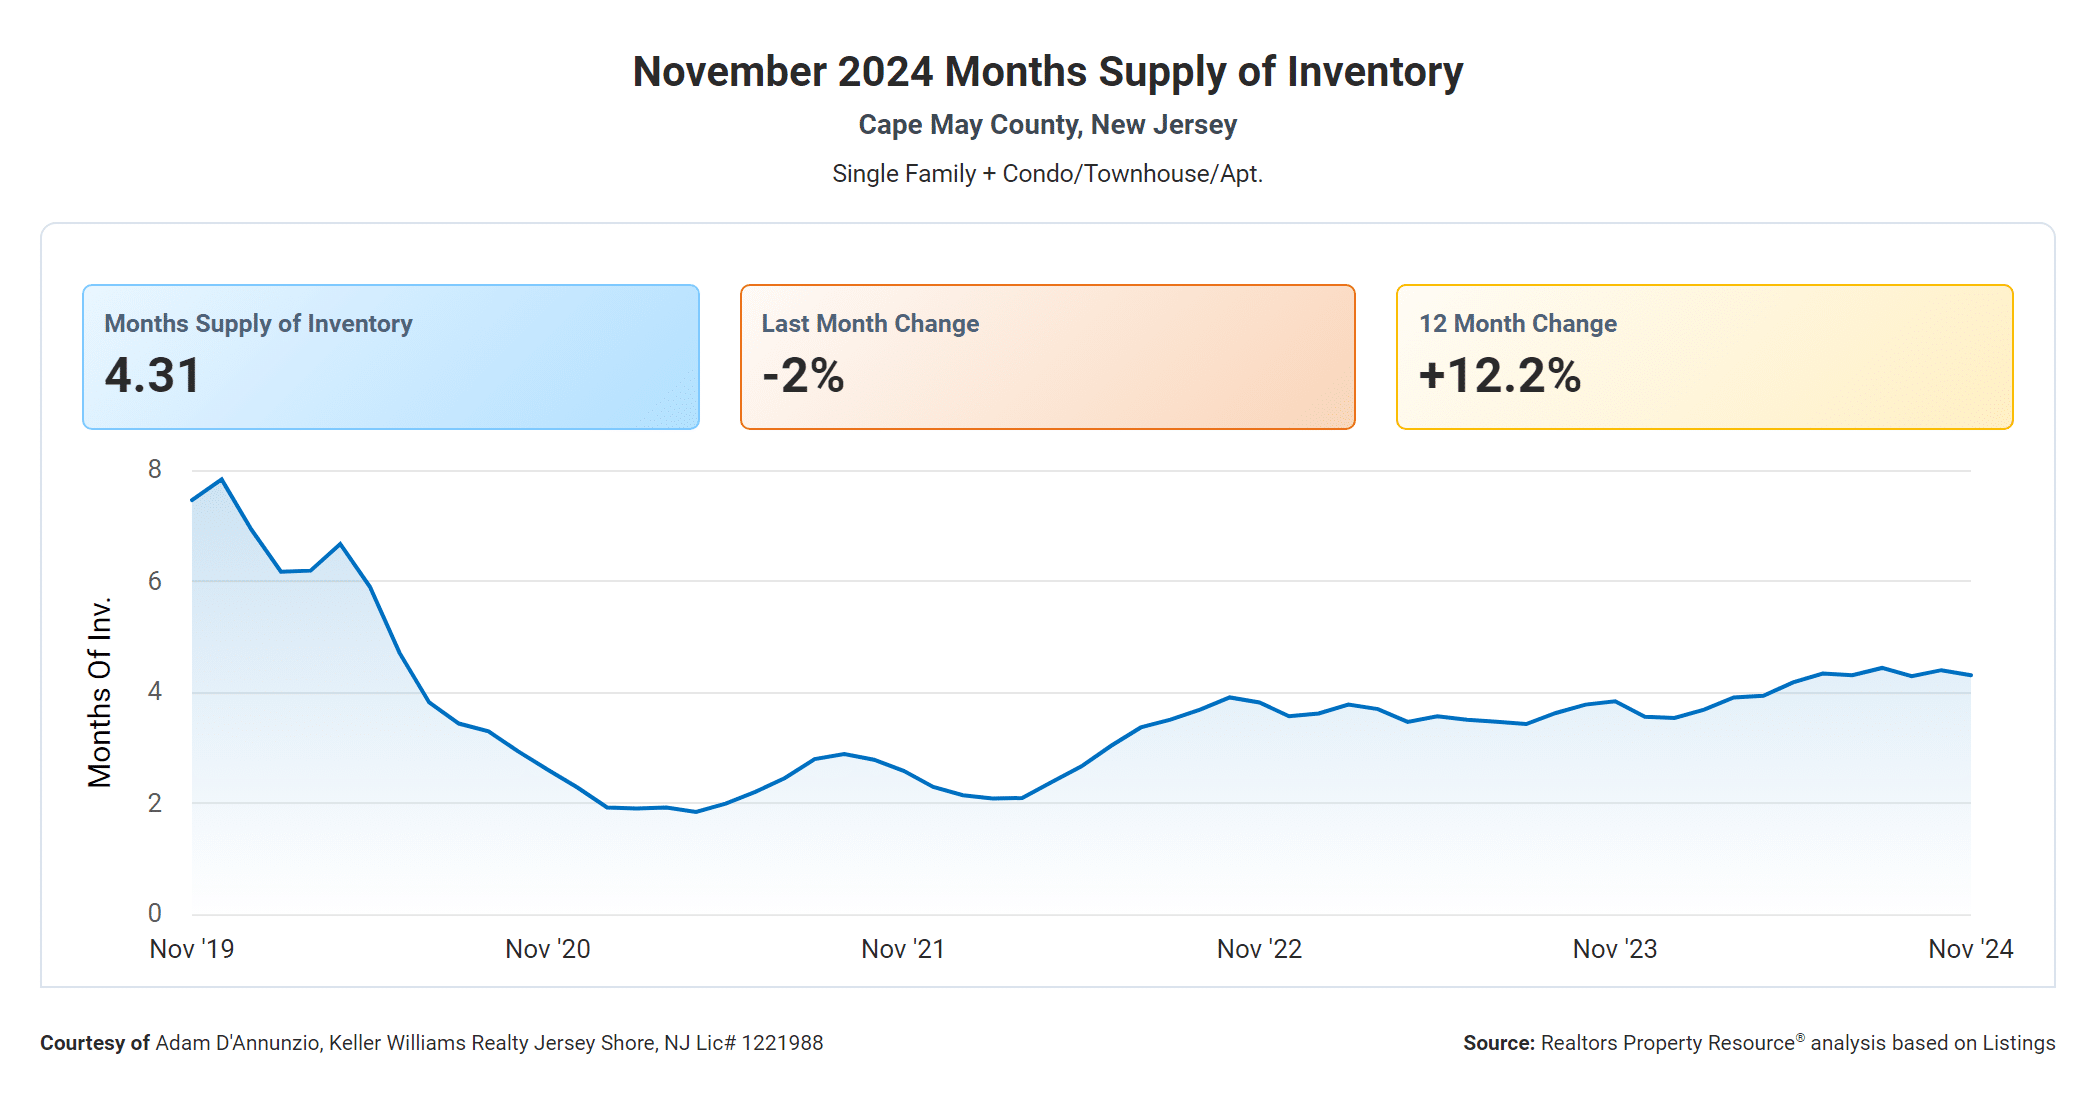The height and width of the screenshot is (1100, 2096).
Task: Select the yellow 12 Month Change card
Action: (1704, 357)
